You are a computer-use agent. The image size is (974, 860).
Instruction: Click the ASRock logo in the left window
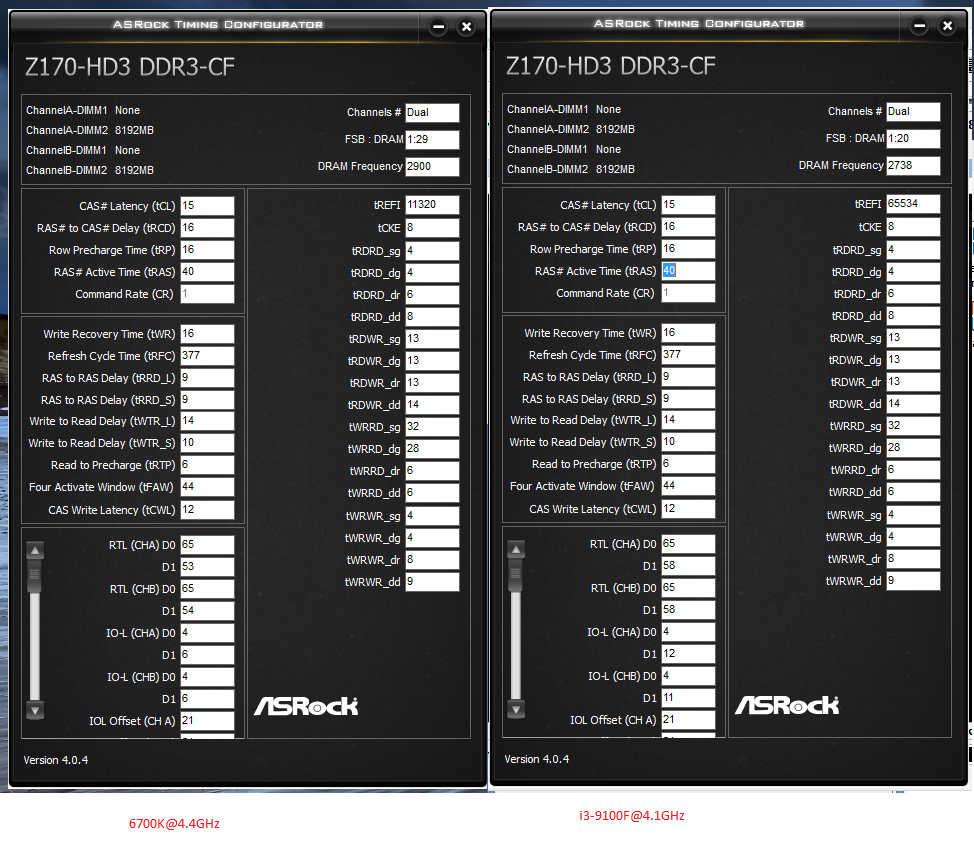pyautogui.click(x=306, y=706)
